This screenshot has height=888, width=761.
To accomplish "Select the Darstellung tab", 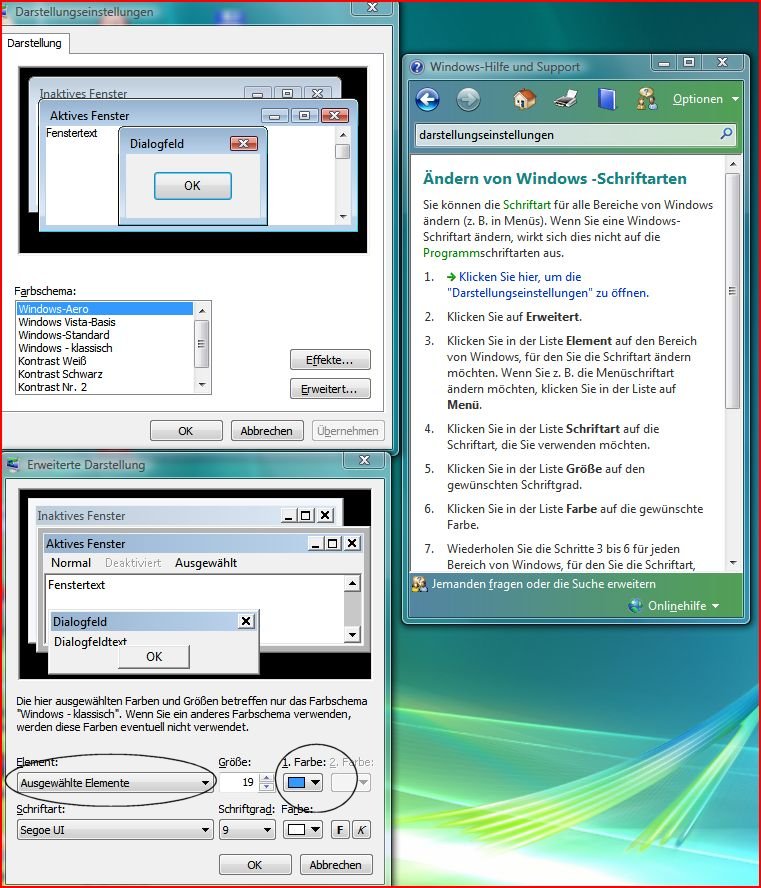I will [x=35, y=43].
